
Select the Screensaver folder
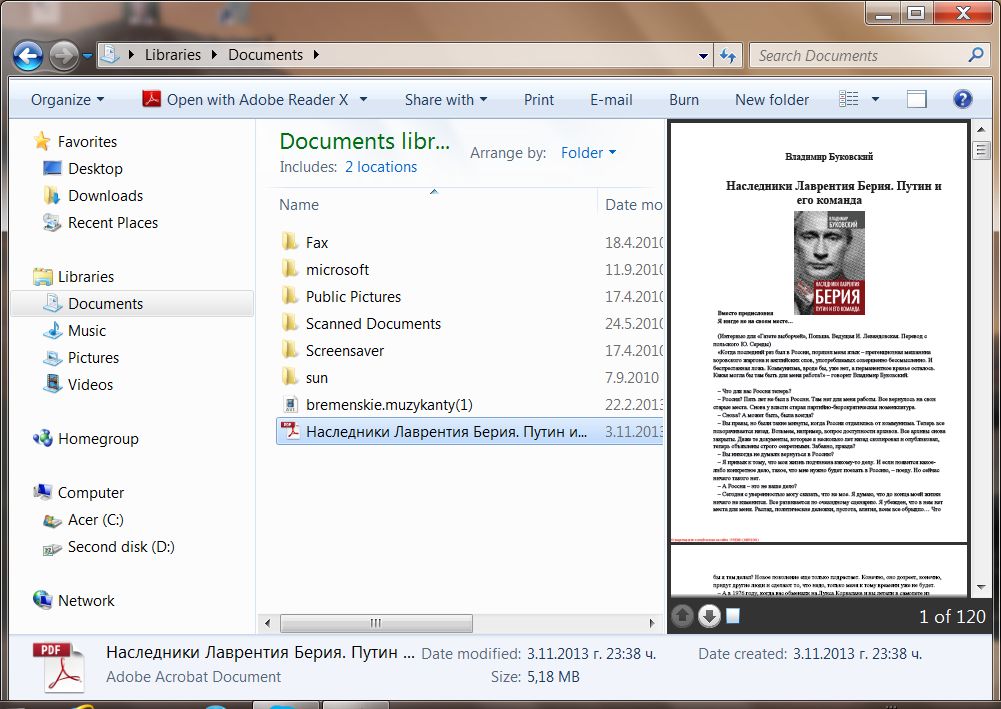pos(469,350)
